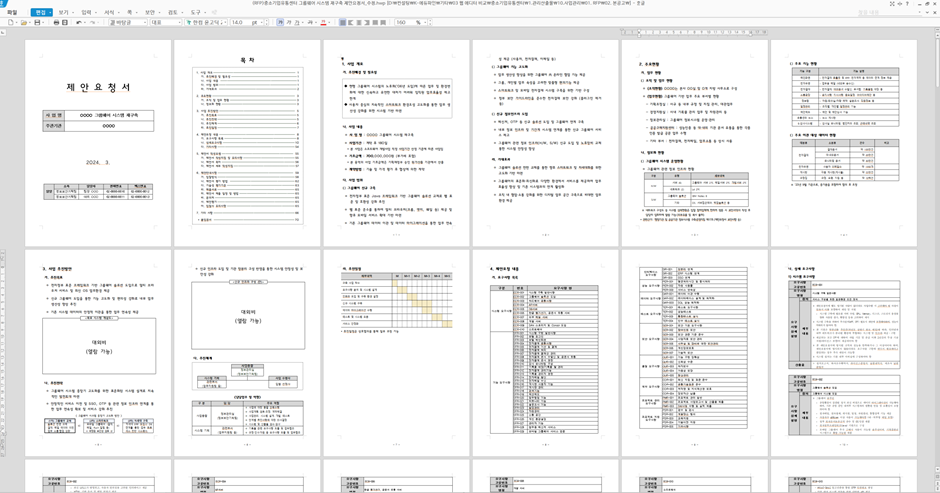
Task: Save the document with the diskette icon
Action: 37,22
